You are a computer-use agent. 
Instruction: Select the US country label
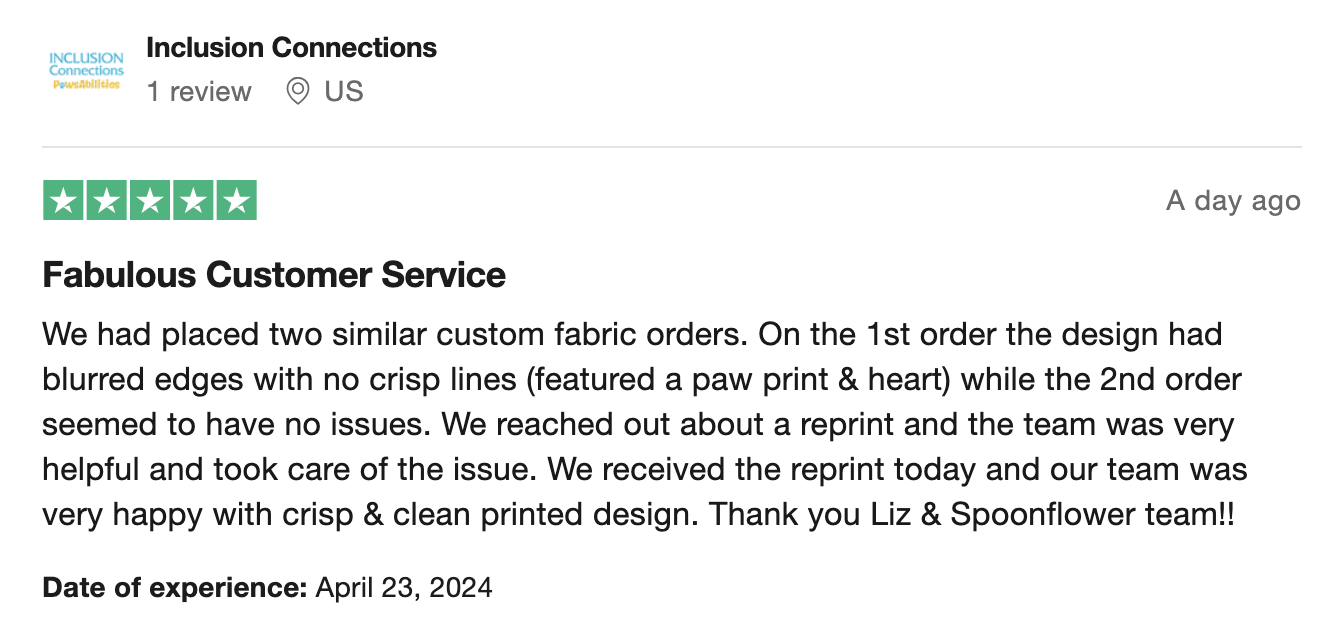click(344, 92)
